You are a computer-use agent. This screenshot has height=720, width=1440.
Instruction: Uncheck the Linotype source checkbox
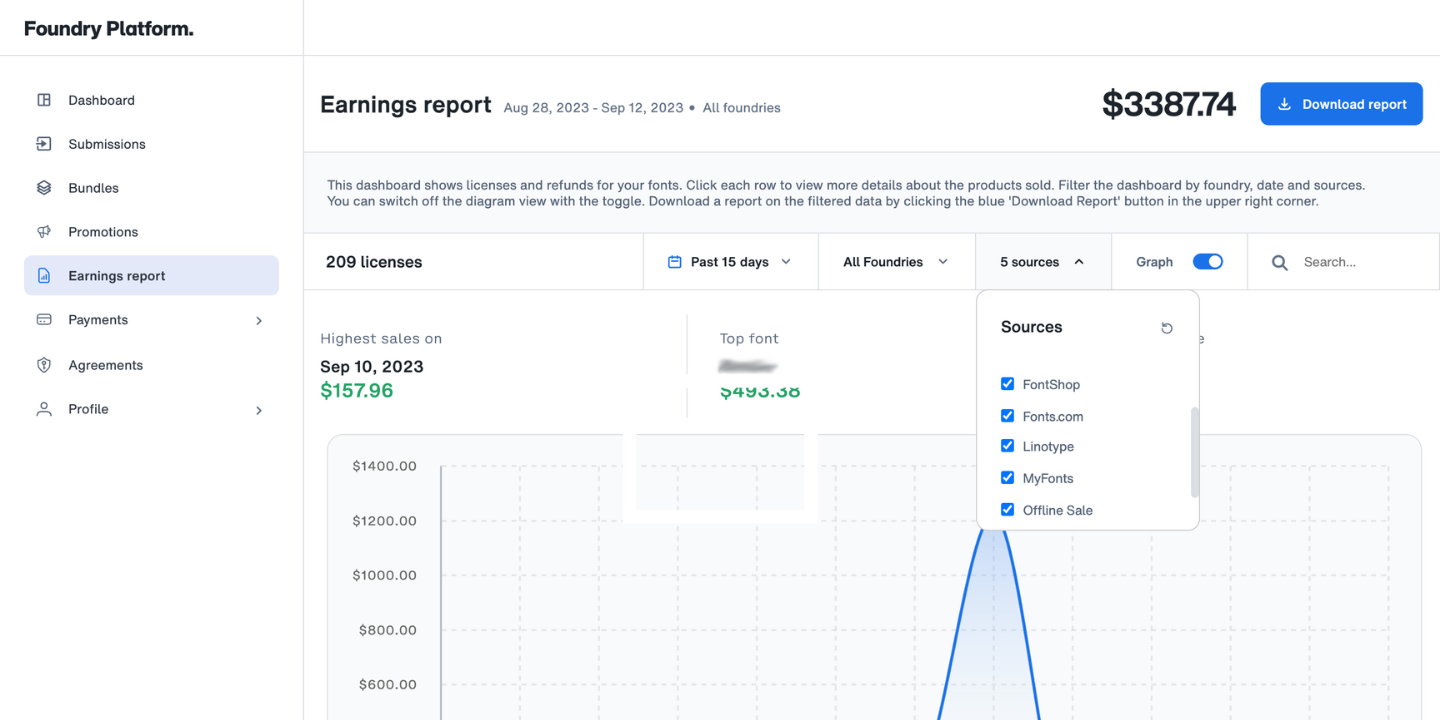click(x=1008, y=446)
